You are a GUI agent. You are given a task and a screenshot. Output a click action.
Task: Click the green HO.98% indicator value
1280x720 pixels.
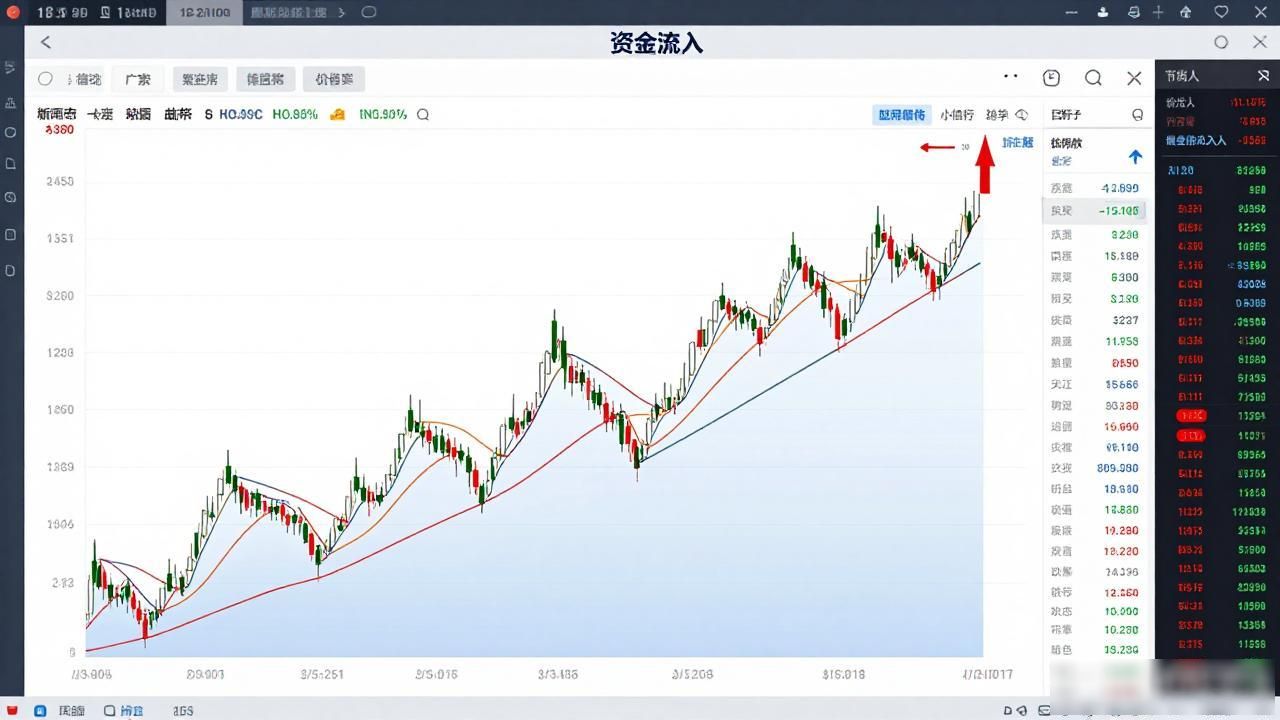point(295,114)
